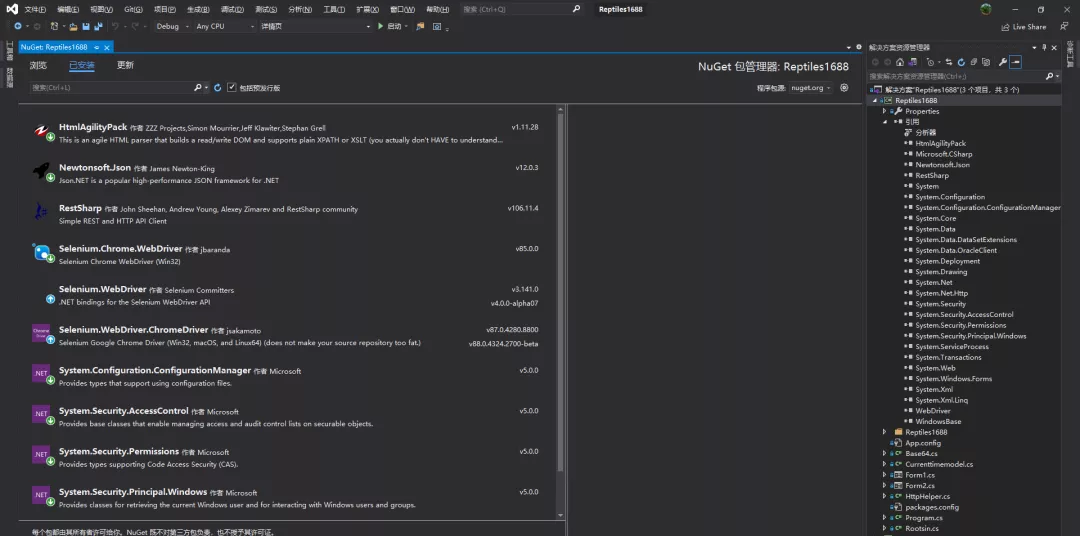Pin the NuGet: Reptiles1688 document tab
Image resolution: width=1080 pixels, height=536 pixels.
click(97, 48)
